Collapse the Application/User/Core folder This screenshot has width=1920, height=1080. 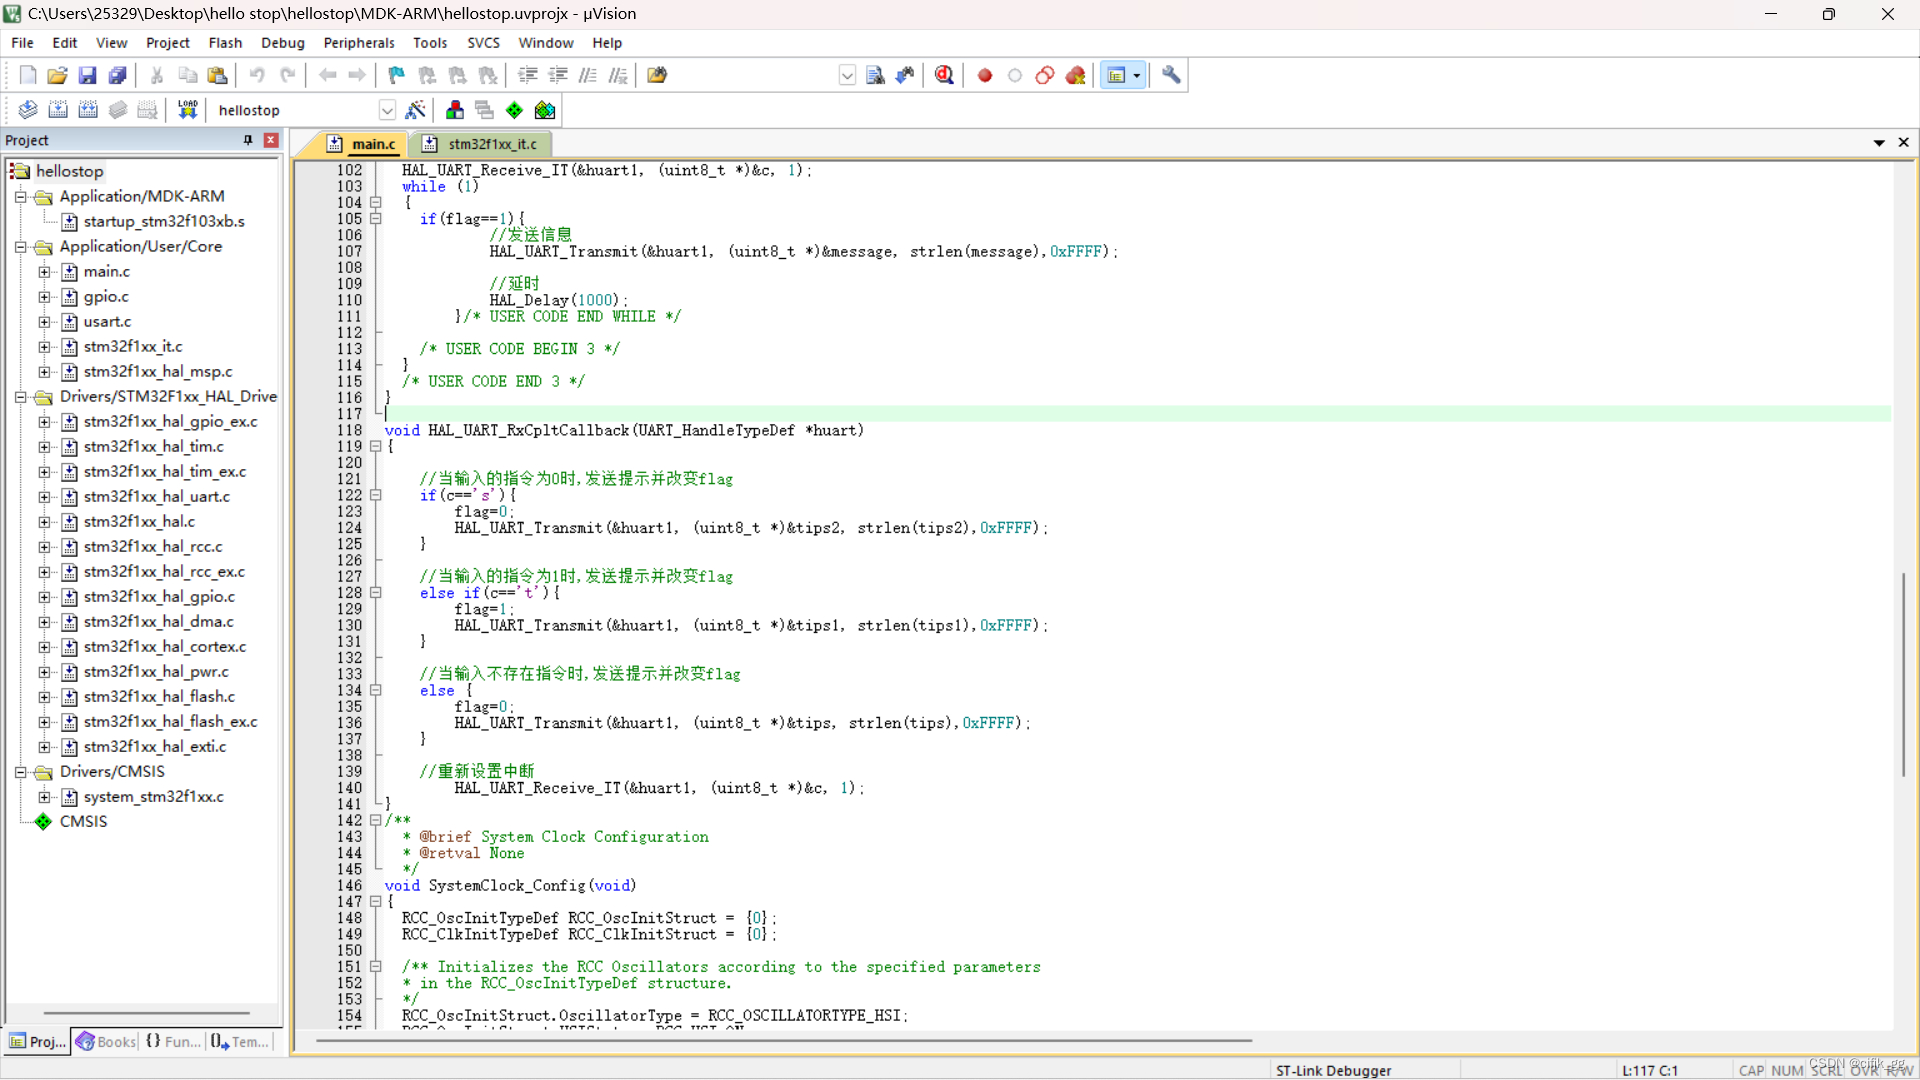click(x=20, y=247)
